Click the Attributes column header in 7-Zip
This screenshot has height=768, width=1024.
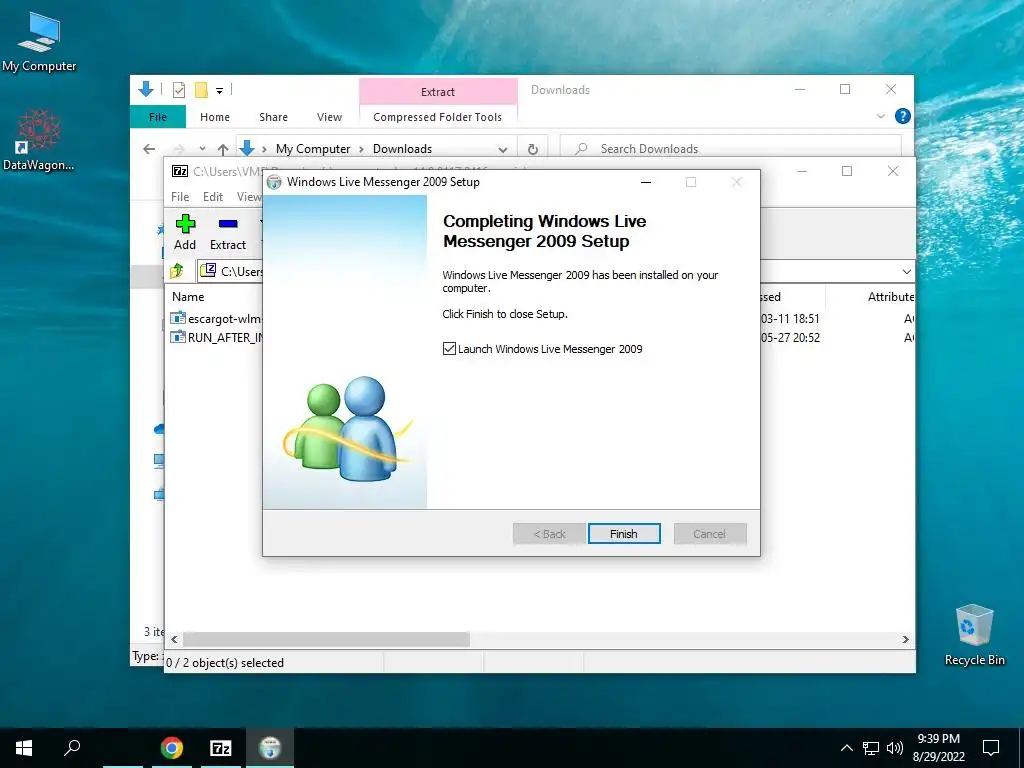click(891, 296)
